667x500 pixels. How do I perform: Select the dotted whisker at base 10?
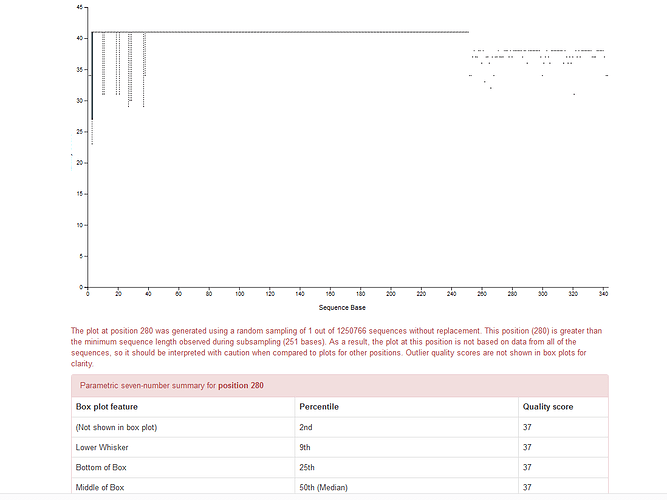103,63
